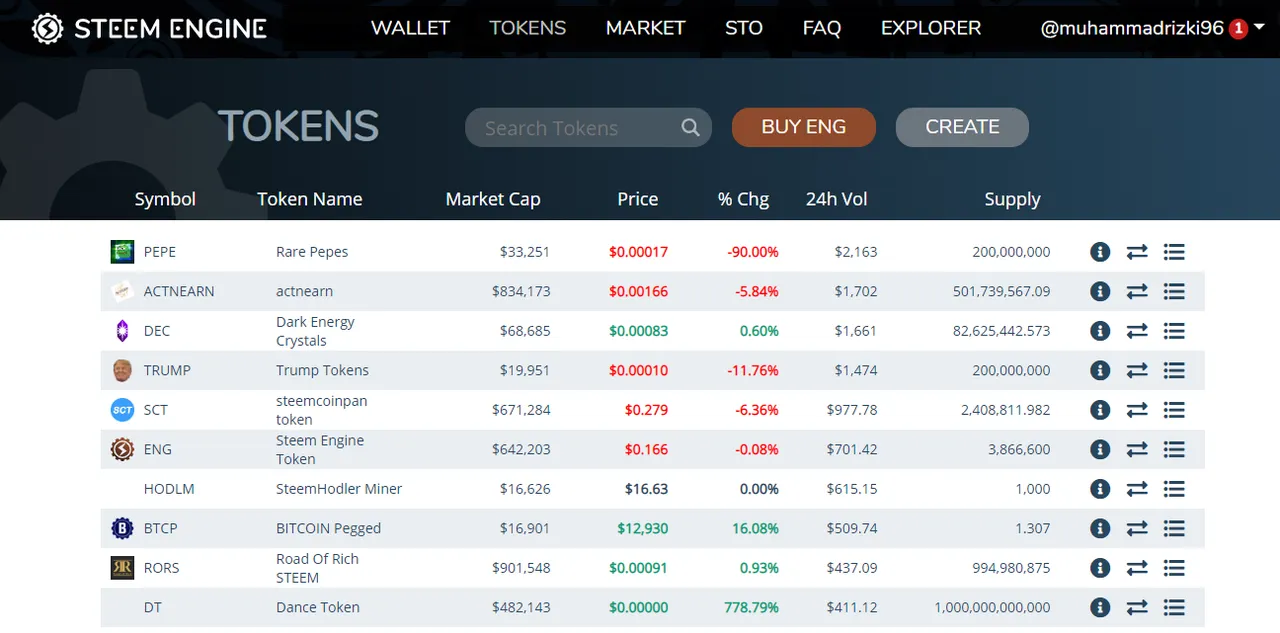The image size is (1280, 633).
Task: View info icon for SCT token
Action: [x=1100, y=410]
